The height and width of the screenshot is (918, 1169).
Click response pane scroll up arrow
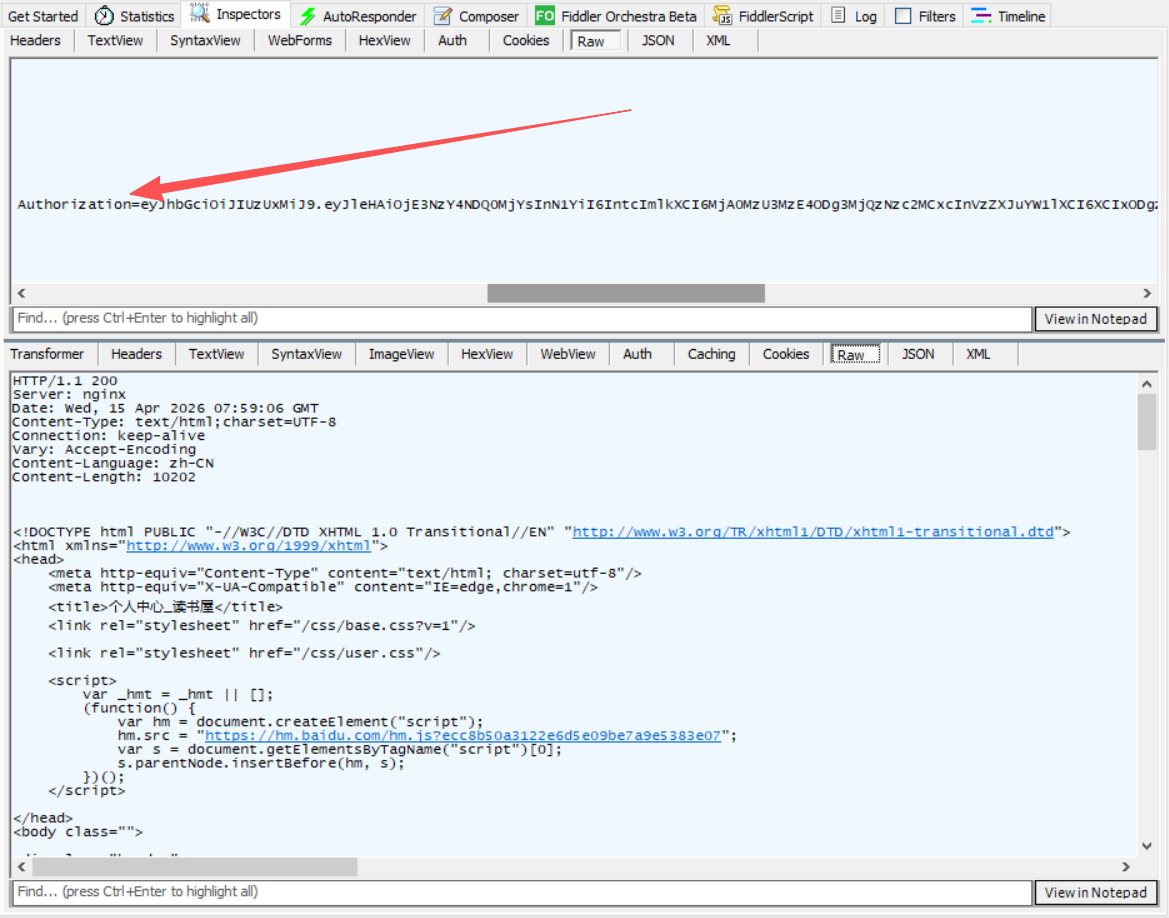point(1147,384)
